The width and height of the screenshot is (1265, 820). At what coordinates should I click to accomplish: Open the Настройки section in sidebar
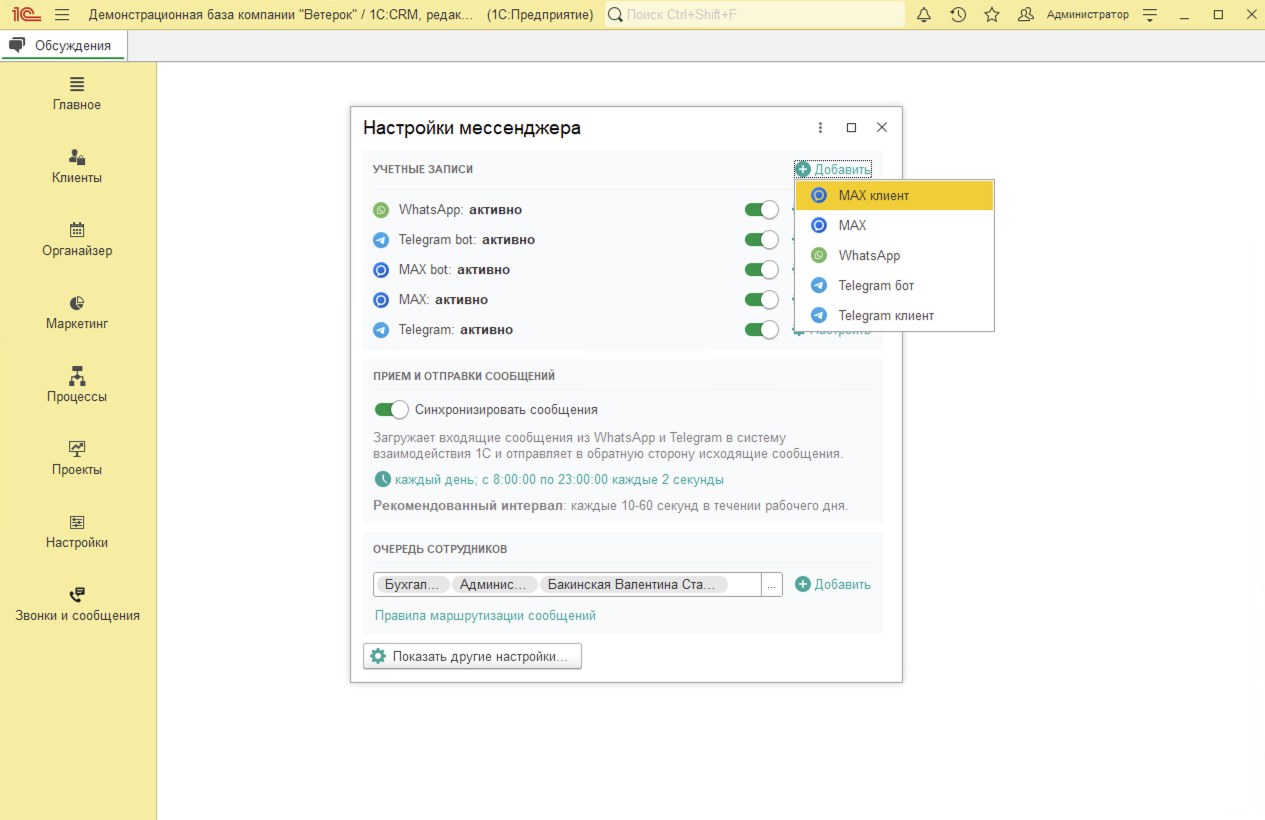77,531
